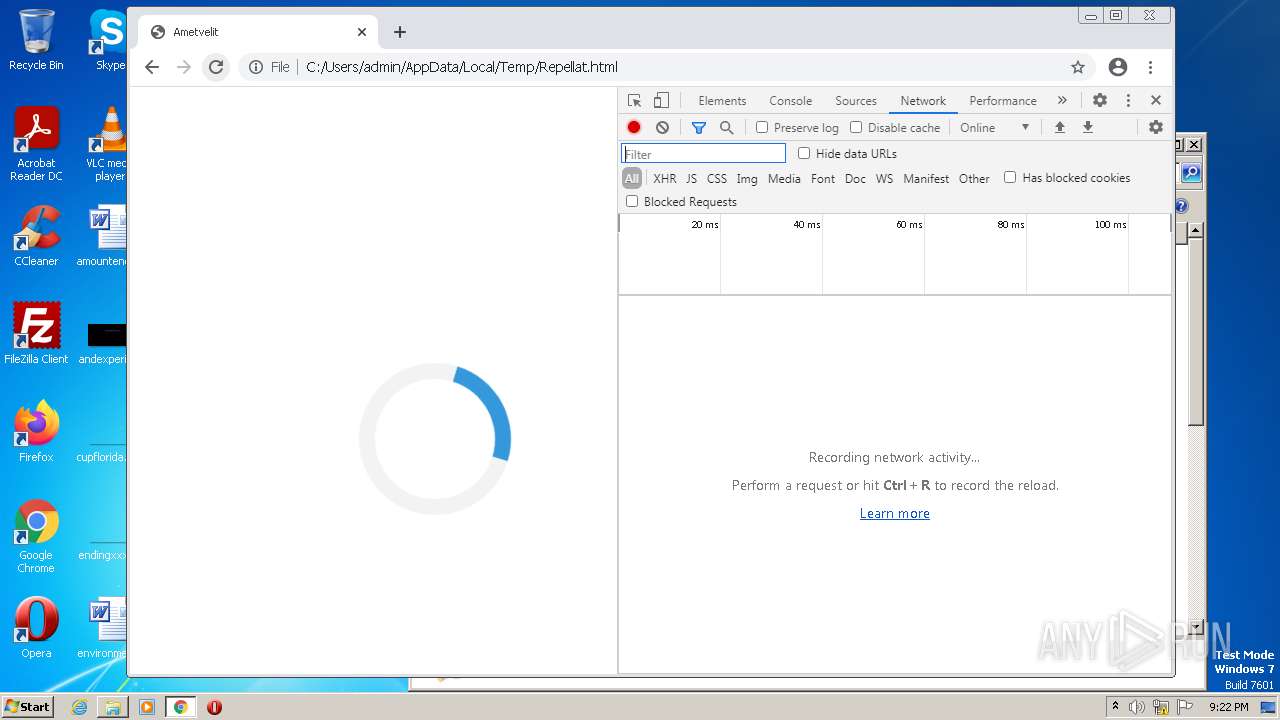Open volume control in system tray
Screen dimensions: 1280x720
tap(1137, 707)
